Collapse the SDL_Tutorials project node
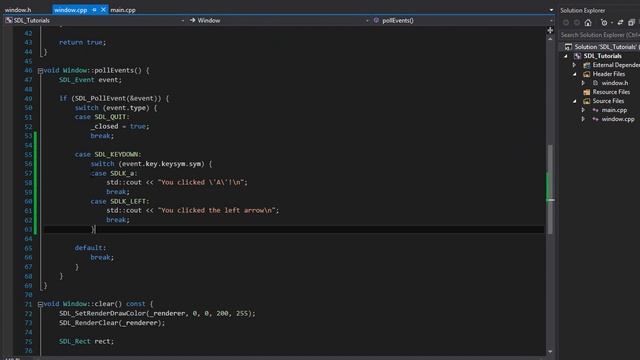The width and height of the screenshot is (640, 360). pyautogui.click(x=566, y=56)
